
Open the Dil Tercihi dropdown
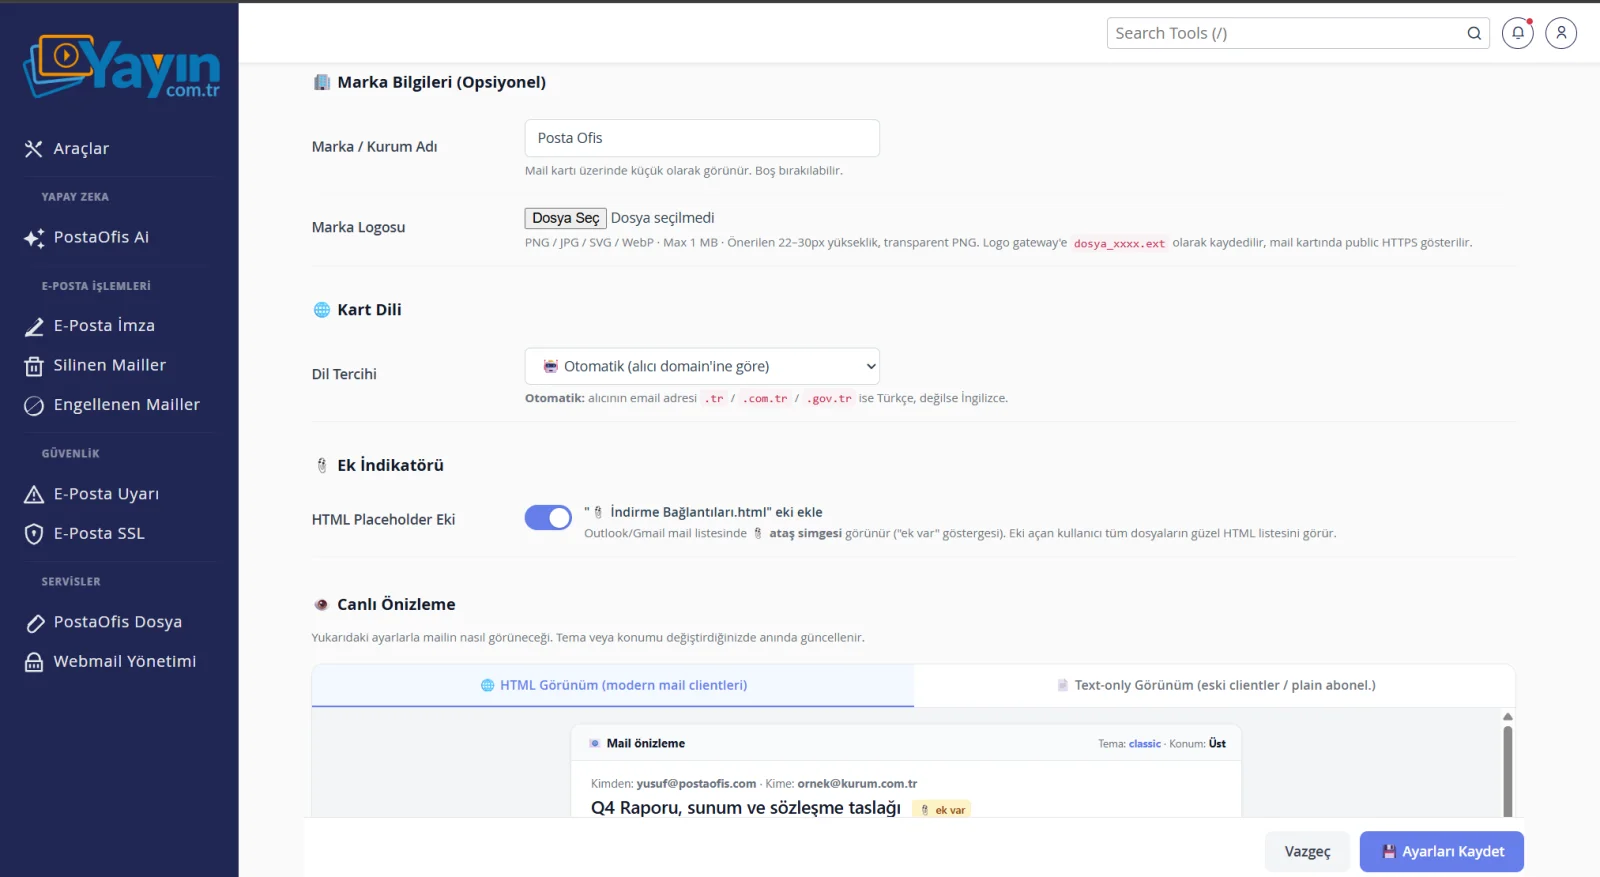(x=702, y=366)
